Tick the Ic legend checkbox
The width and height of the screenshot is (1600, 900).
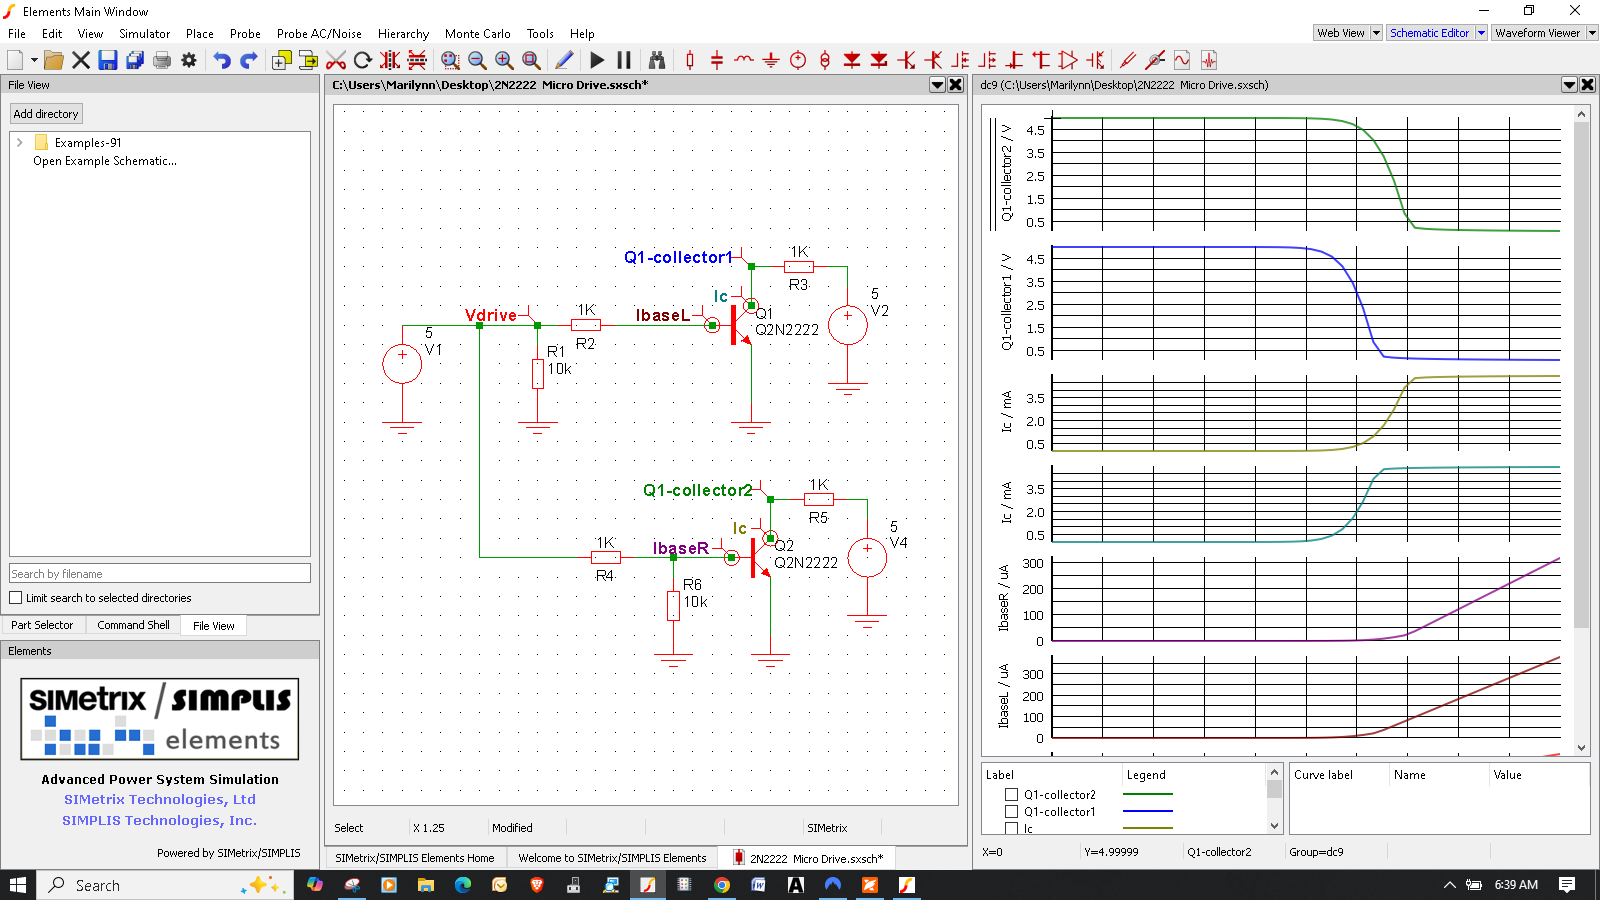1011,828
